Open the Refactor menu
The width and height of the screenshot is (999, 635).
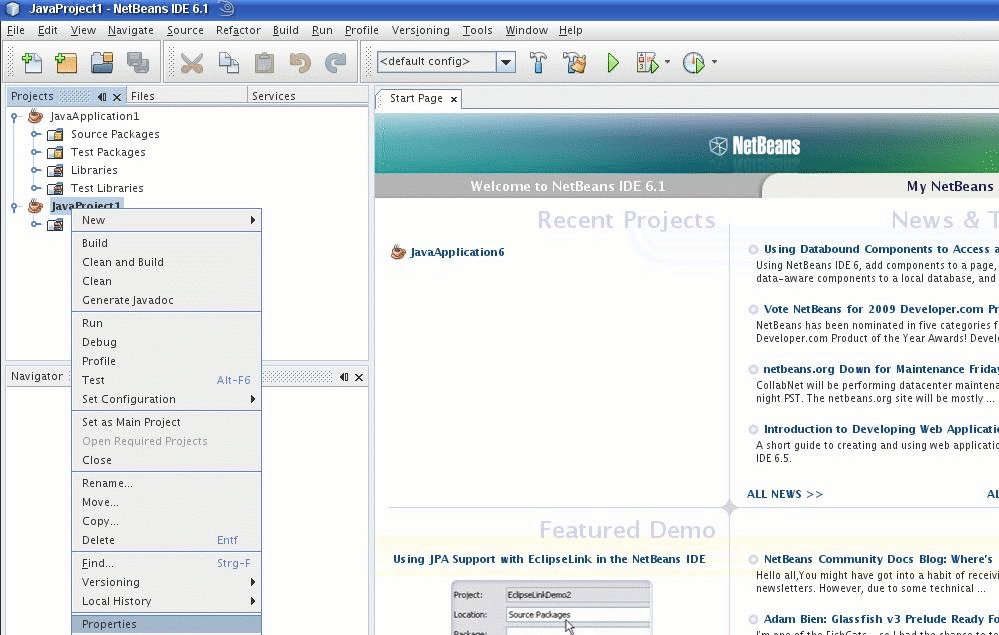pyautogui.click(x=238, y=30)
